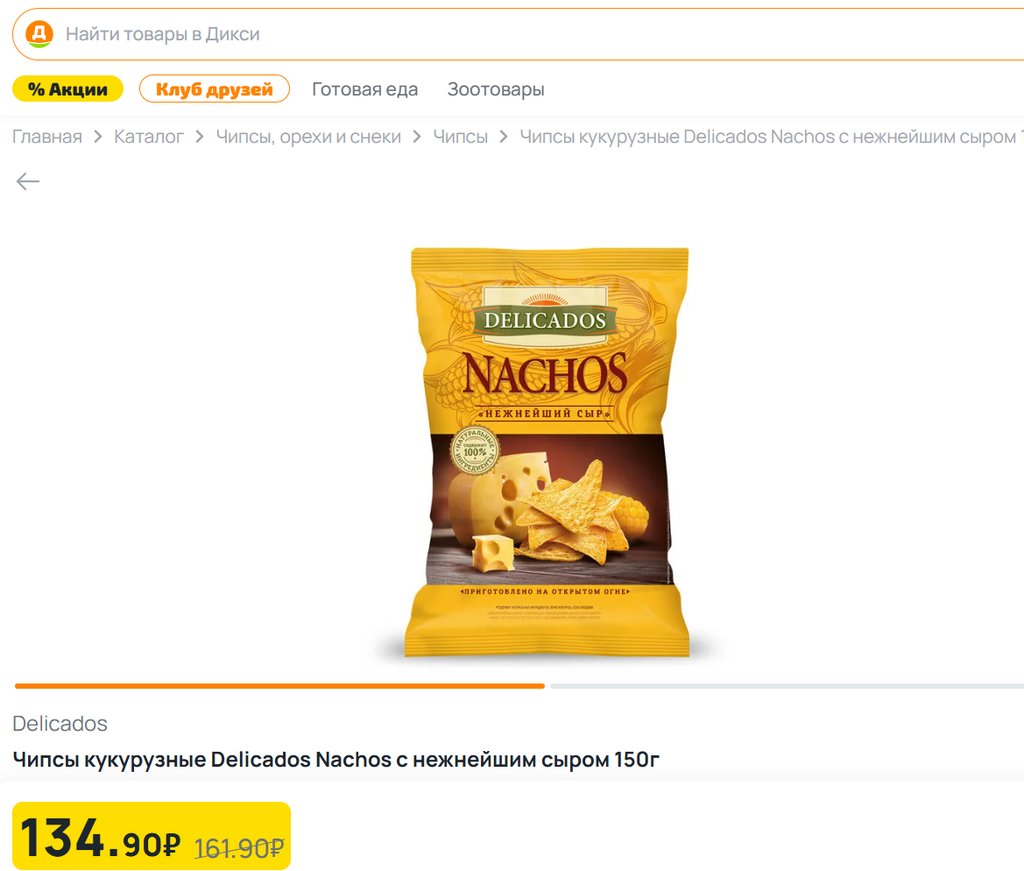Select Готовая еда menu item
This screenshot has width=1024, height=871.
click(x=365, y=89)
